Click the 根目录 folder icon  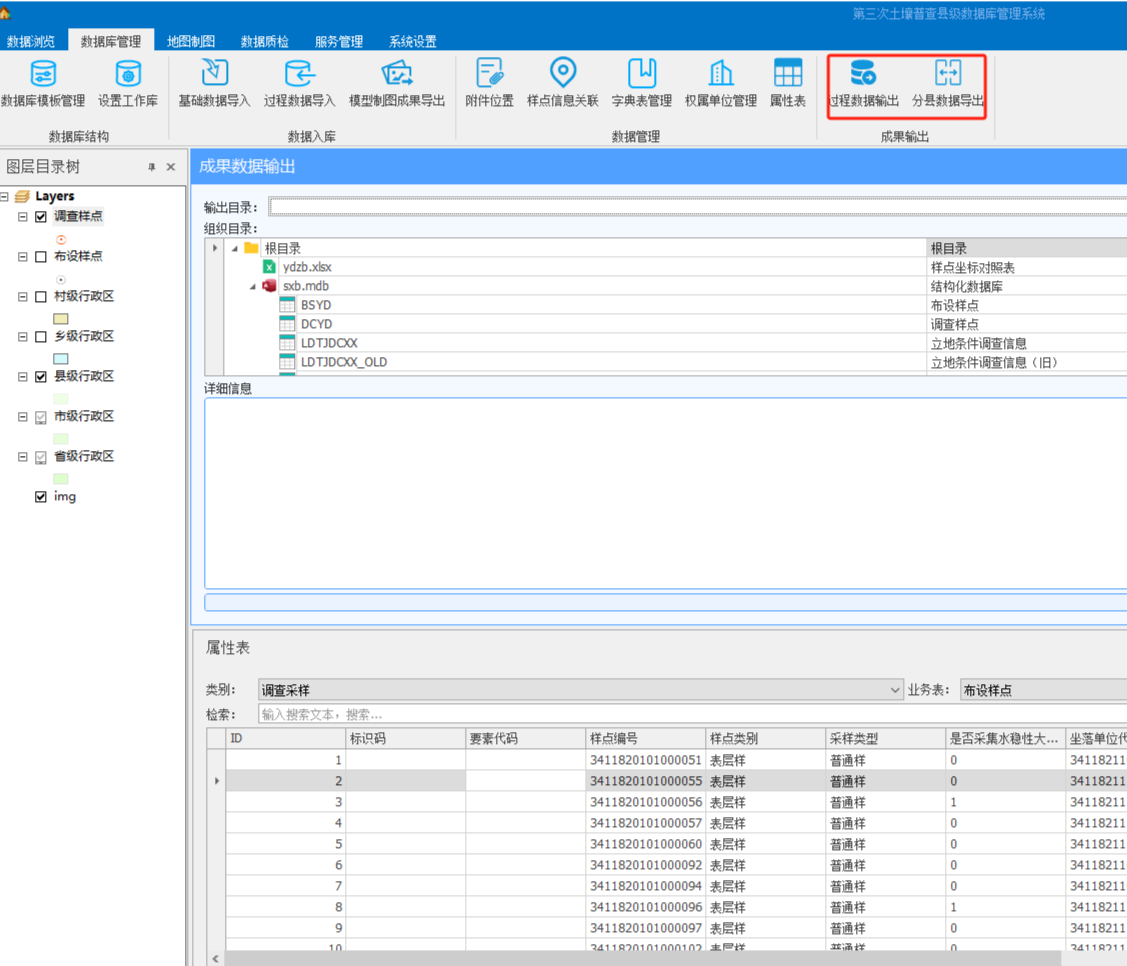pos(251,248)
